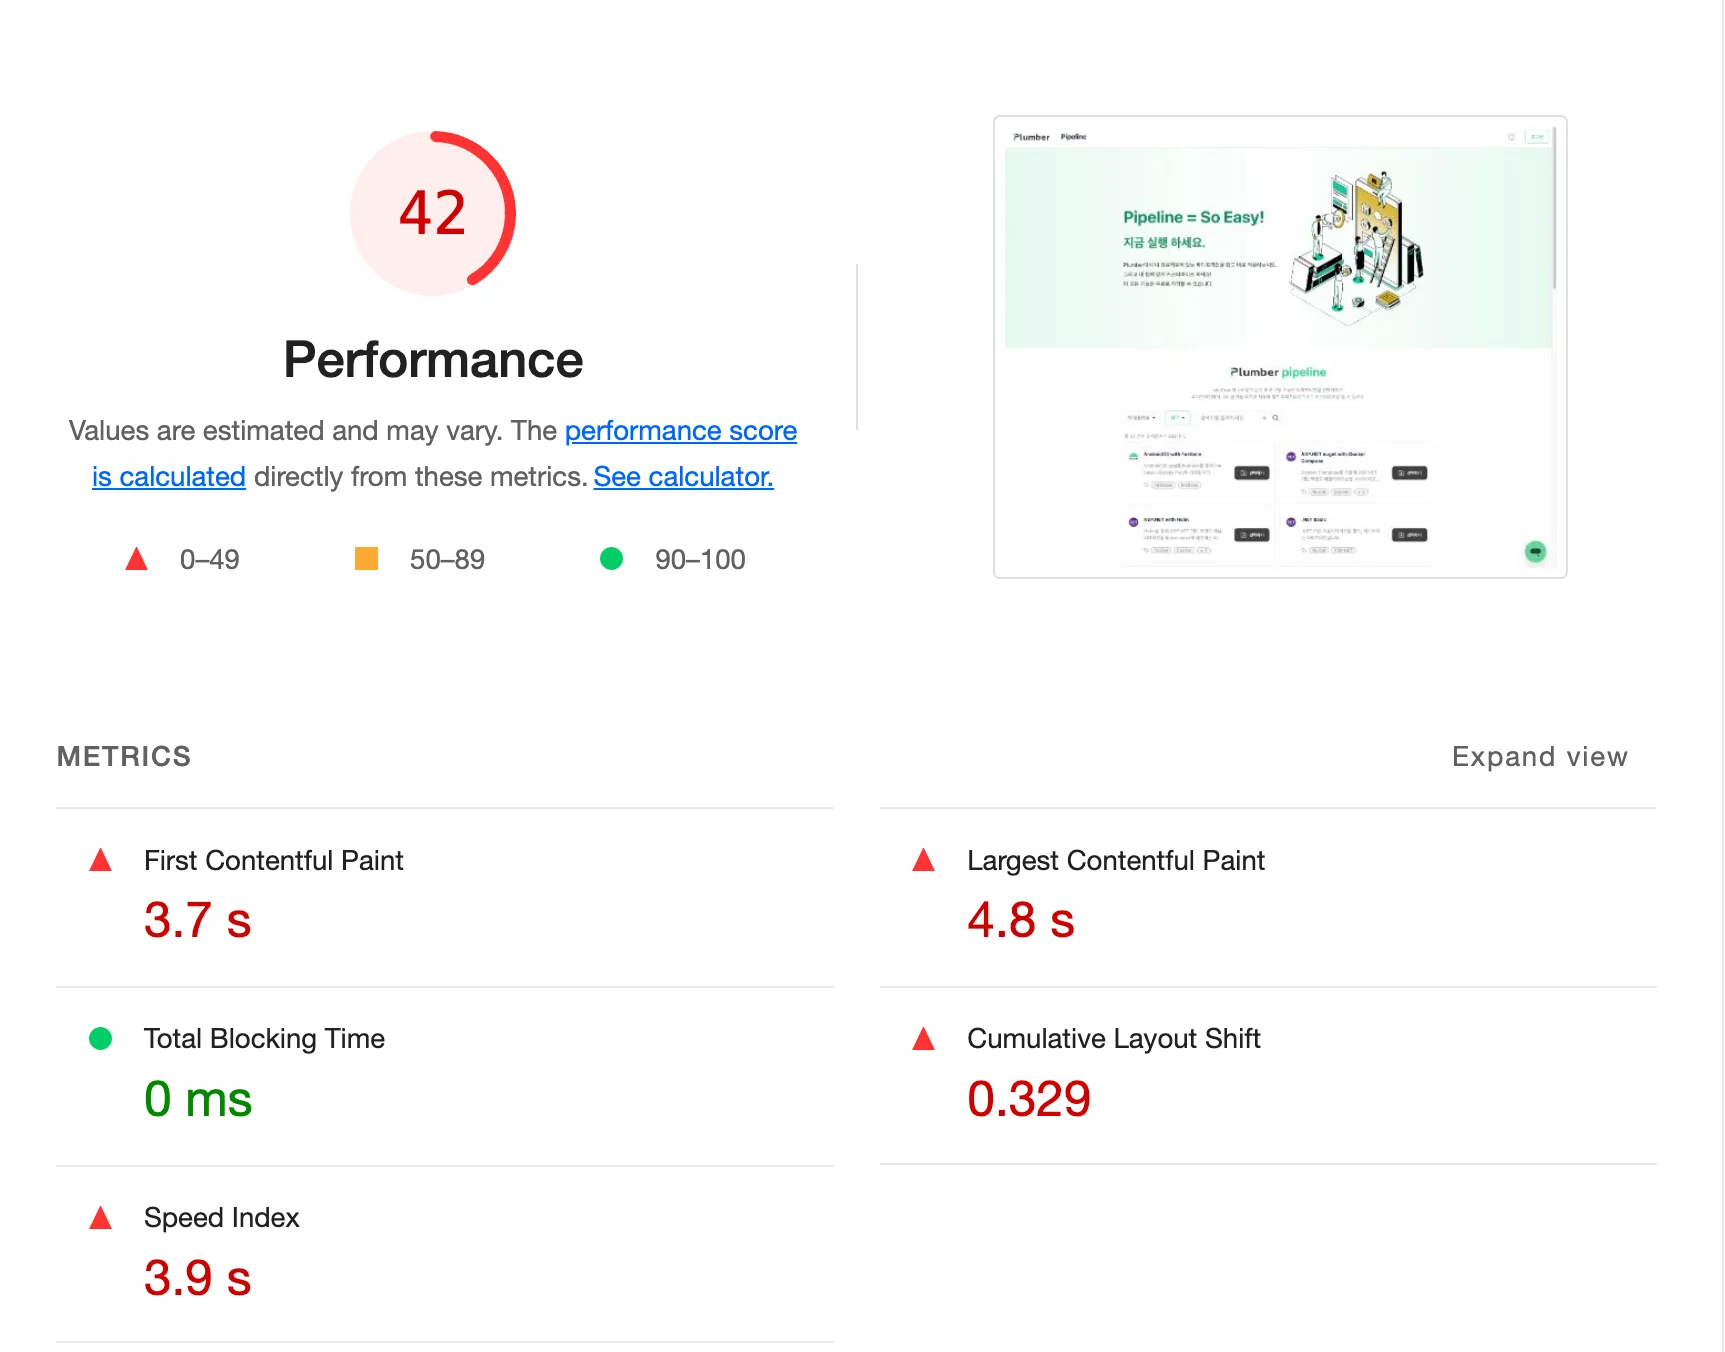Click the red triangle legend icon for 0–49
This screenshot has height=1352, width=1725.
tap(137, 559)
